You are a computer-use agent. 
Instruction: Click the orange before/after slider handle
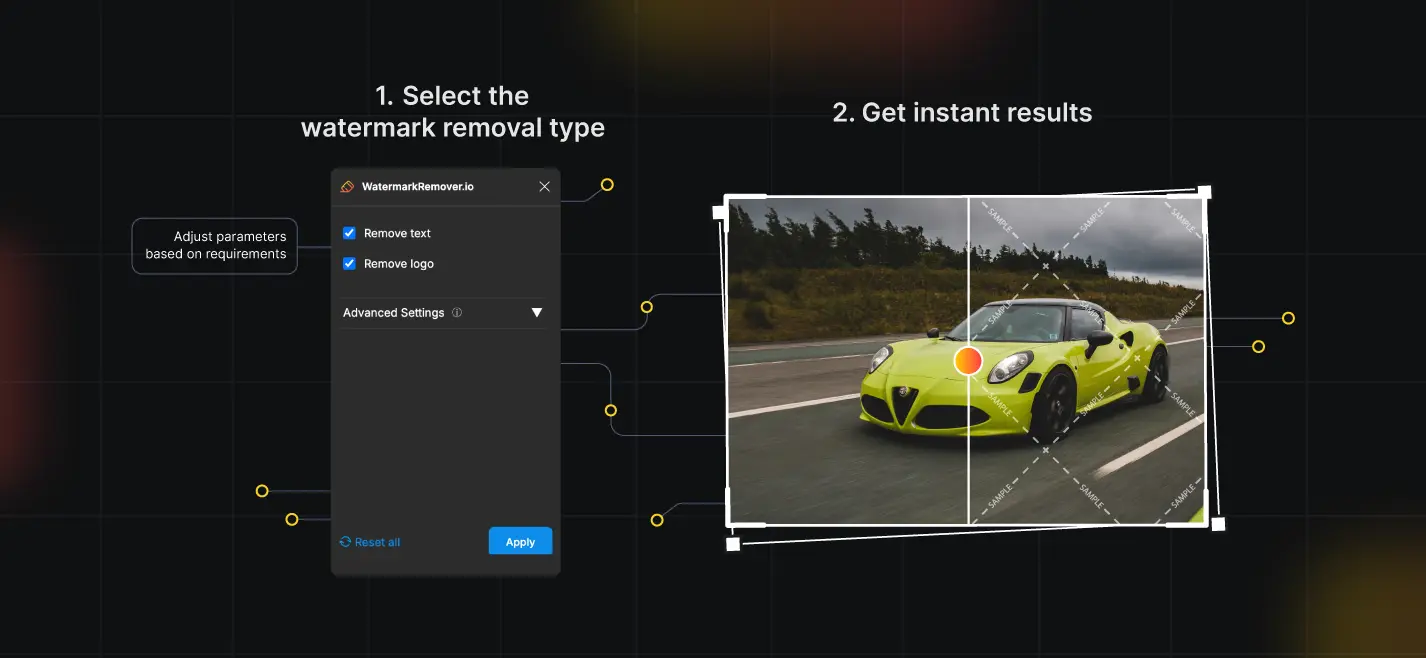(968, 360)
